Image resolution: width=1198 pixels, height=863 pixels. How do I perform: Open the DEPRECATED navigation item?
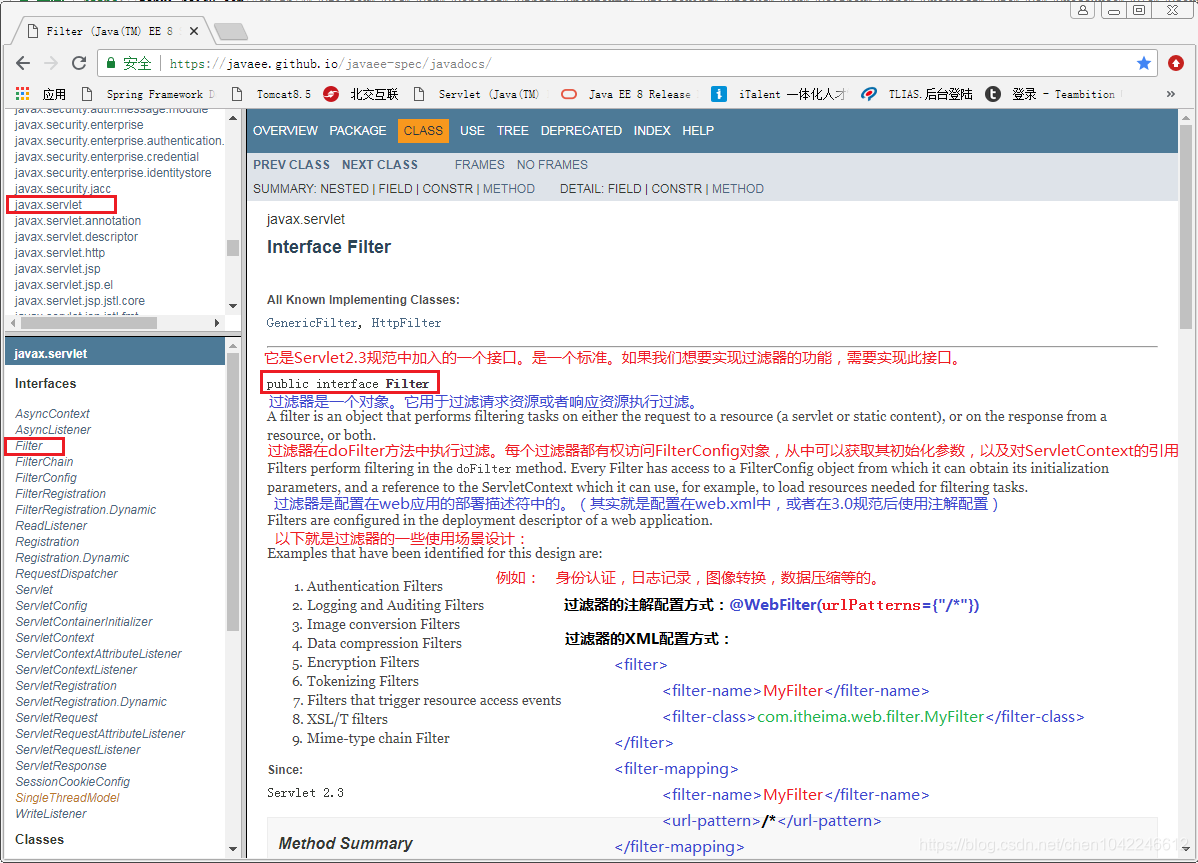[581, 131]
